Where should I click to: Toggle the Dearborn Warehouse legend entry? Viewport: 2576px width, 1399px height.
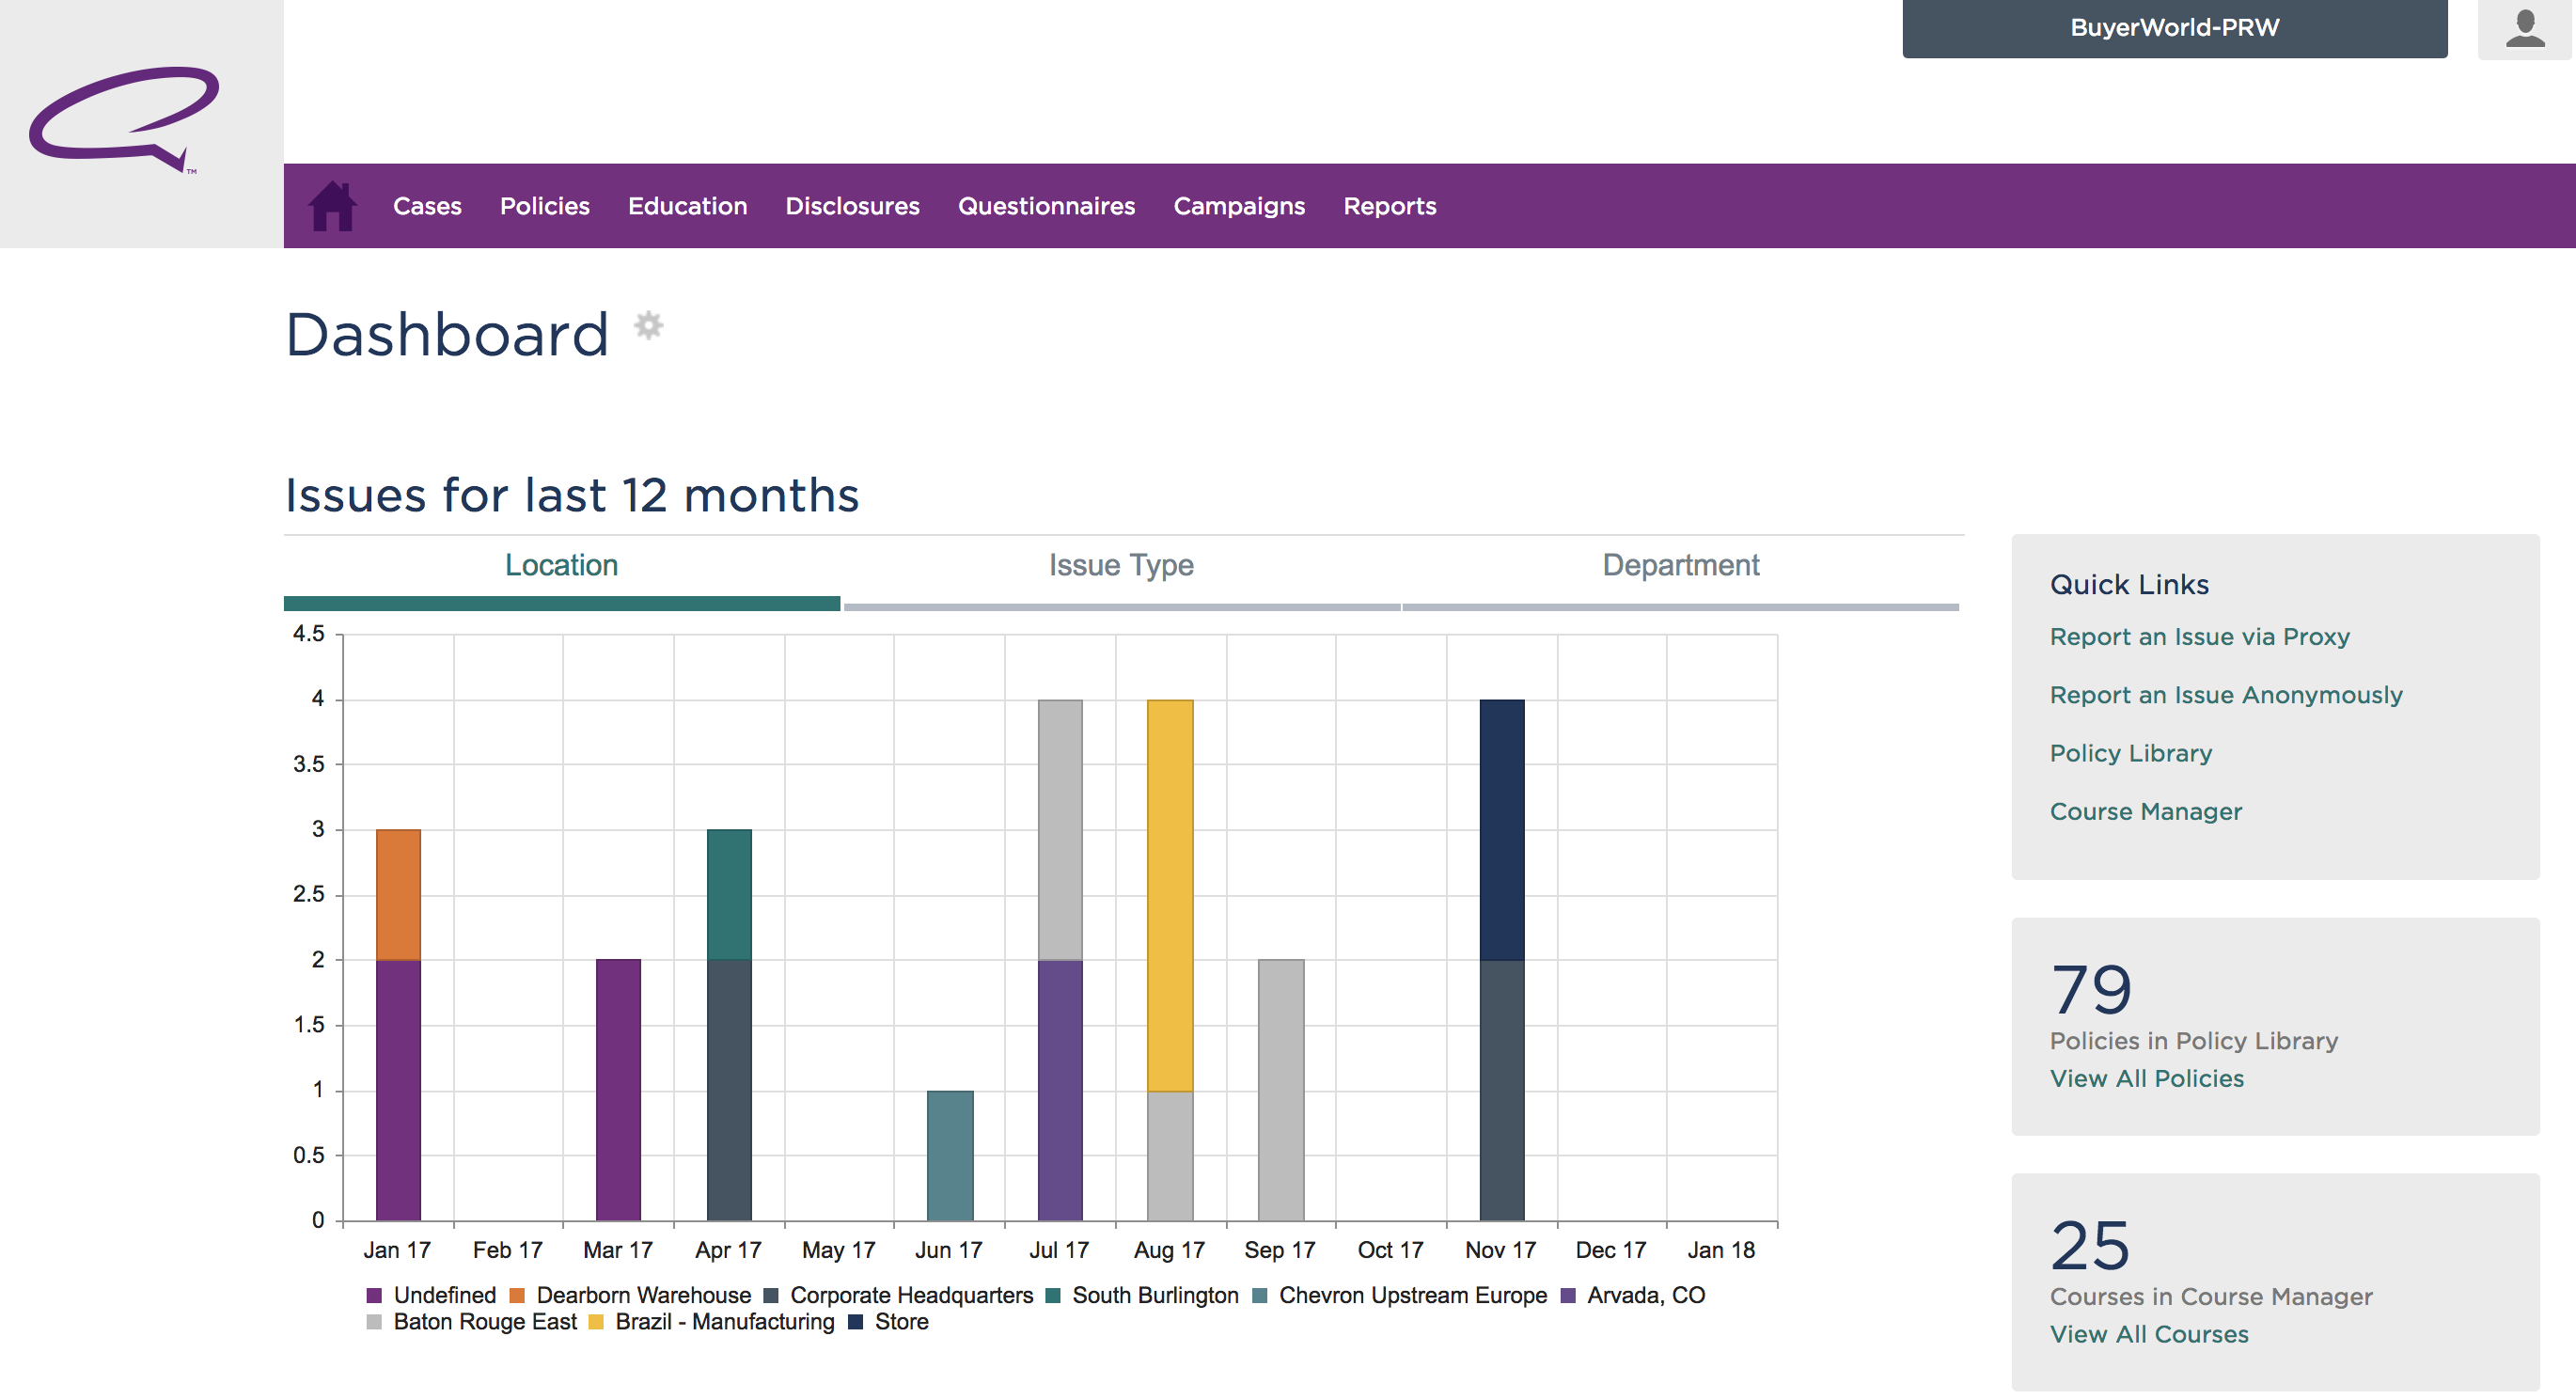[630, 1295]
